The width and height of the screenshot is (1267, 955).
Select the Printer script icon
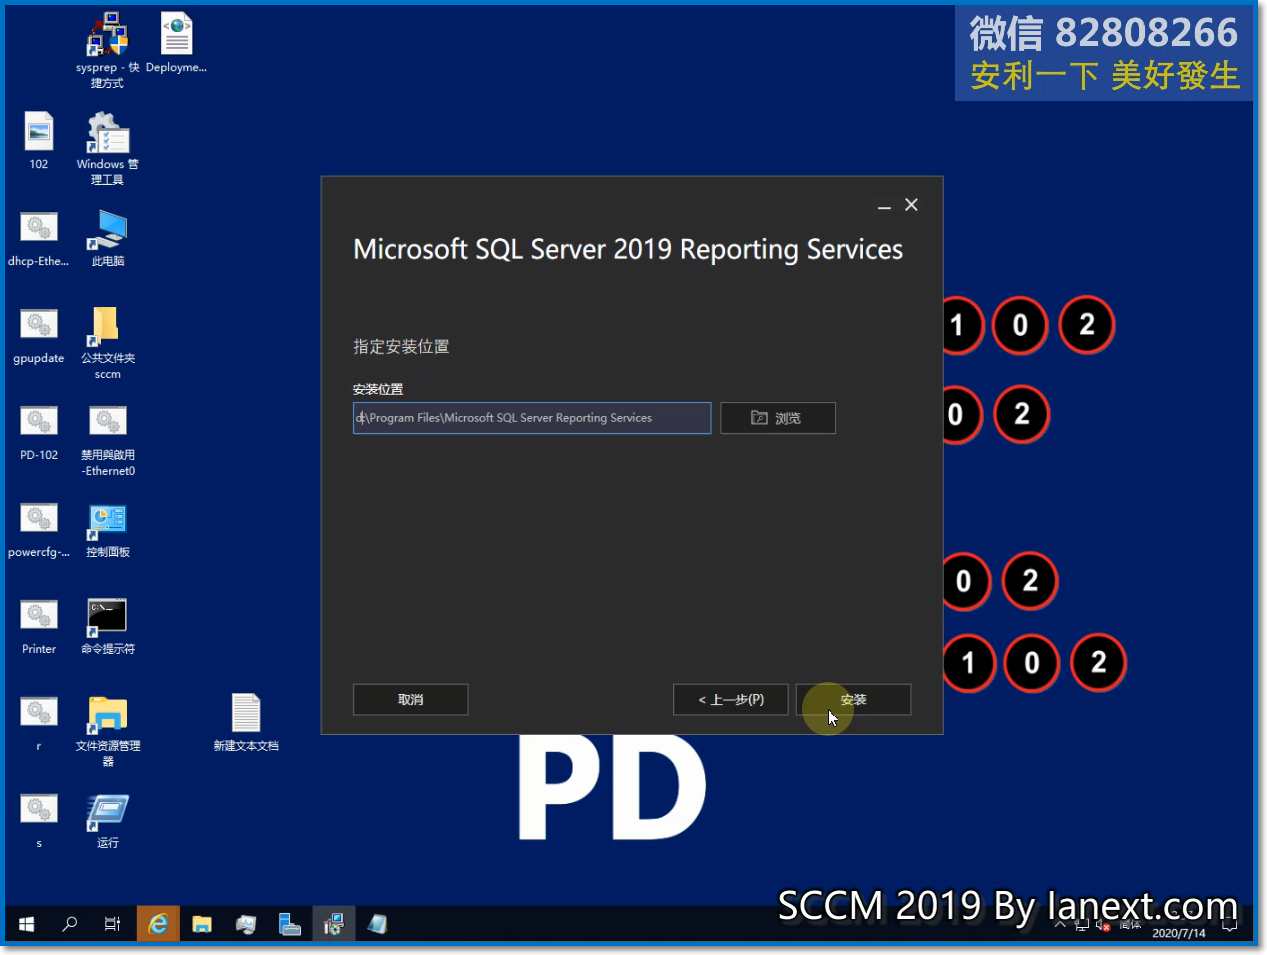click(x=38, y=626)
